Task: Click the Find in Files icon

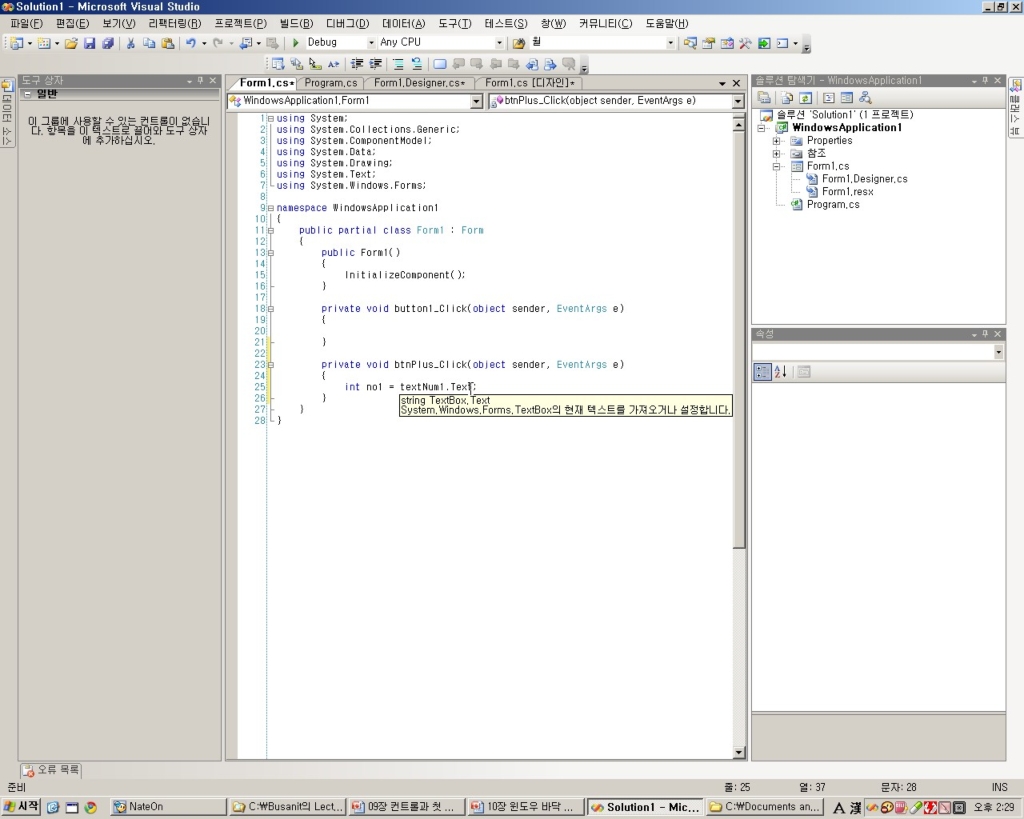Action: tap(519, 43)
